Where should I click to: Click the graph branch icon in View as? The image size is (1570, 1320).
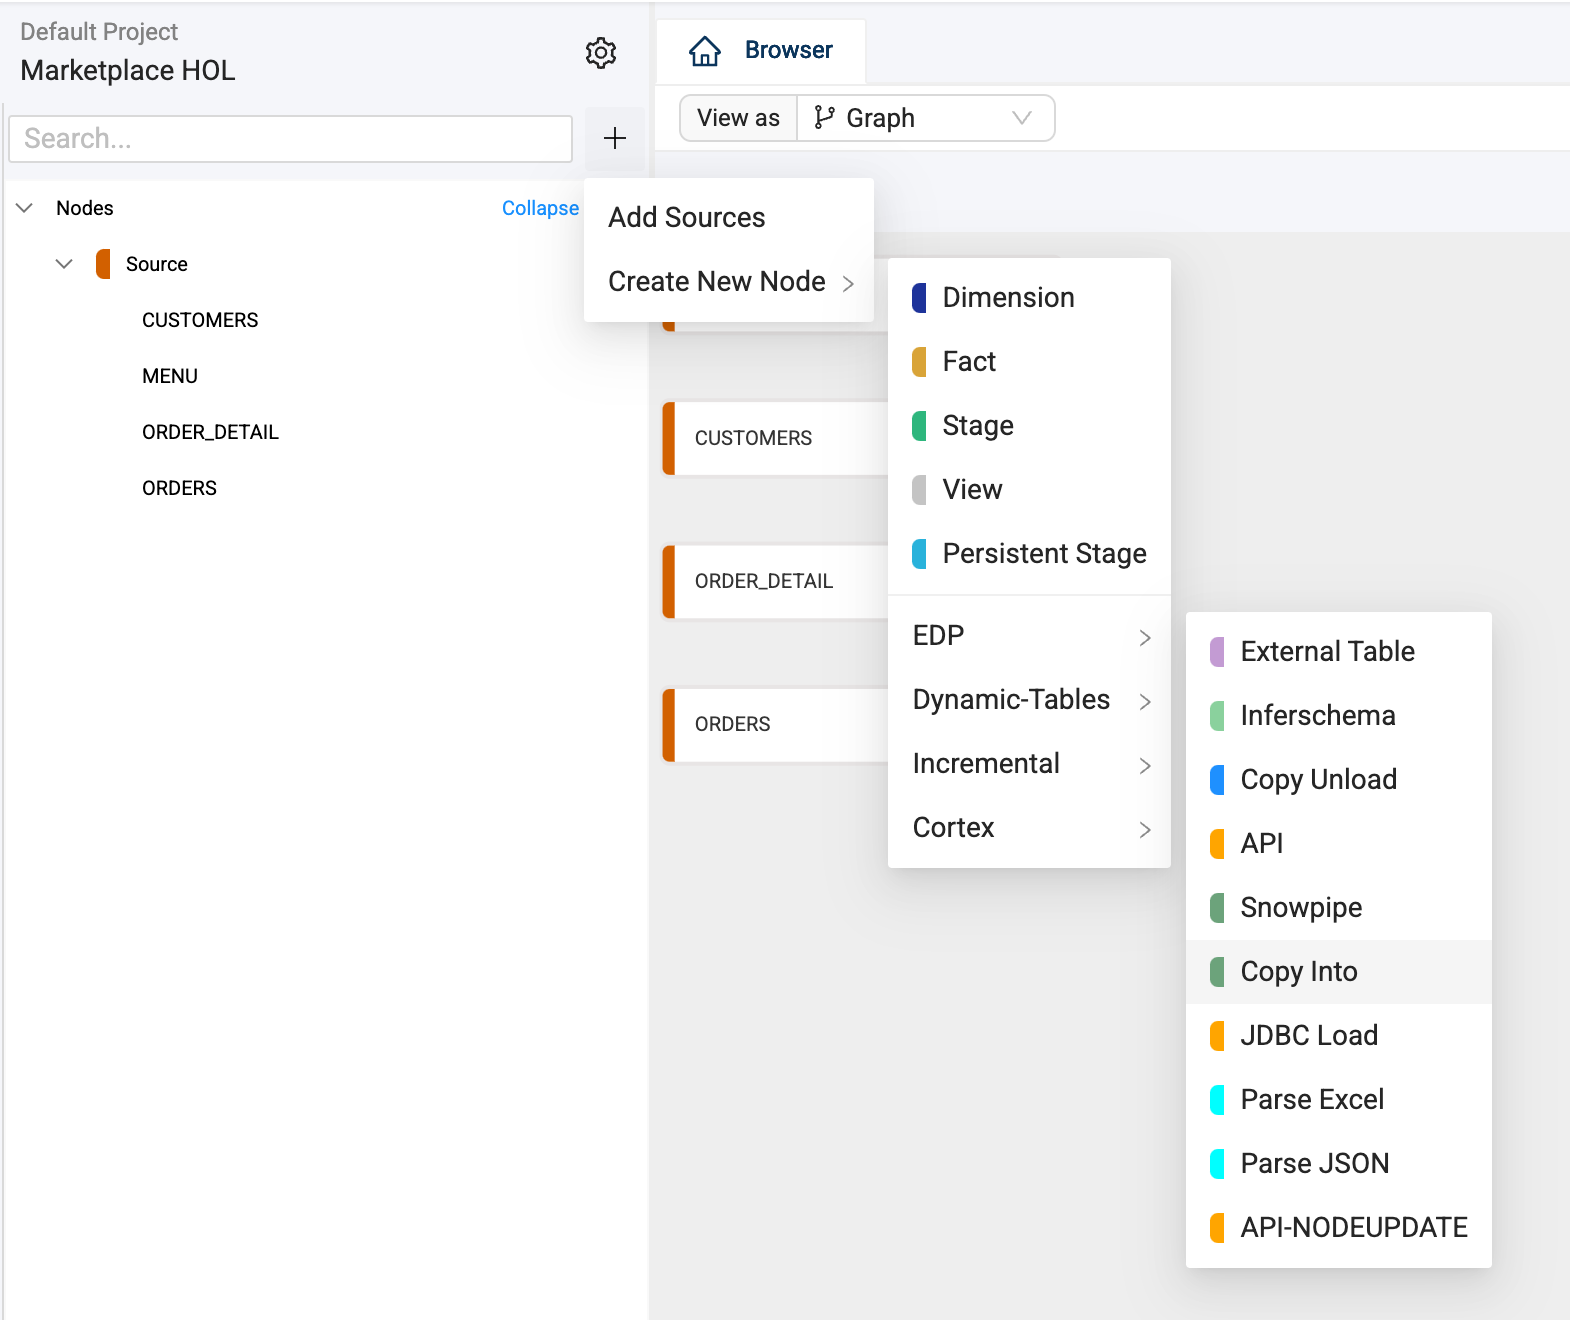coord(824,118)
